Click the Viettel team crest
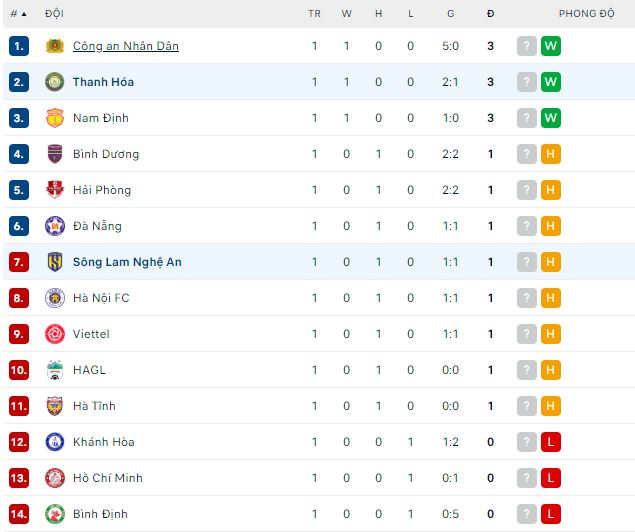 [55, 334]
